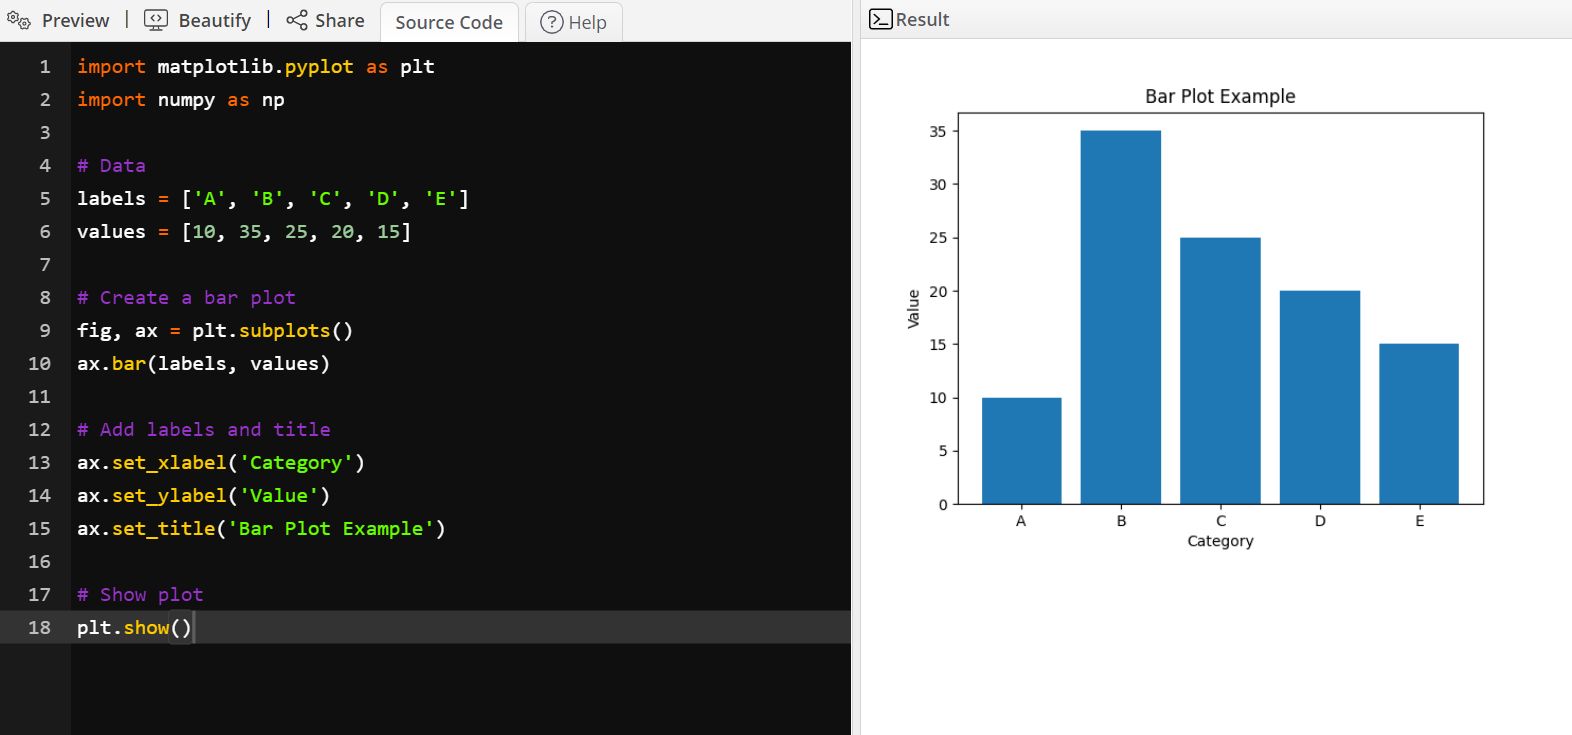Click the set_xlabel('Category') line
The image size is (1572, 735).
pos(221,463)
